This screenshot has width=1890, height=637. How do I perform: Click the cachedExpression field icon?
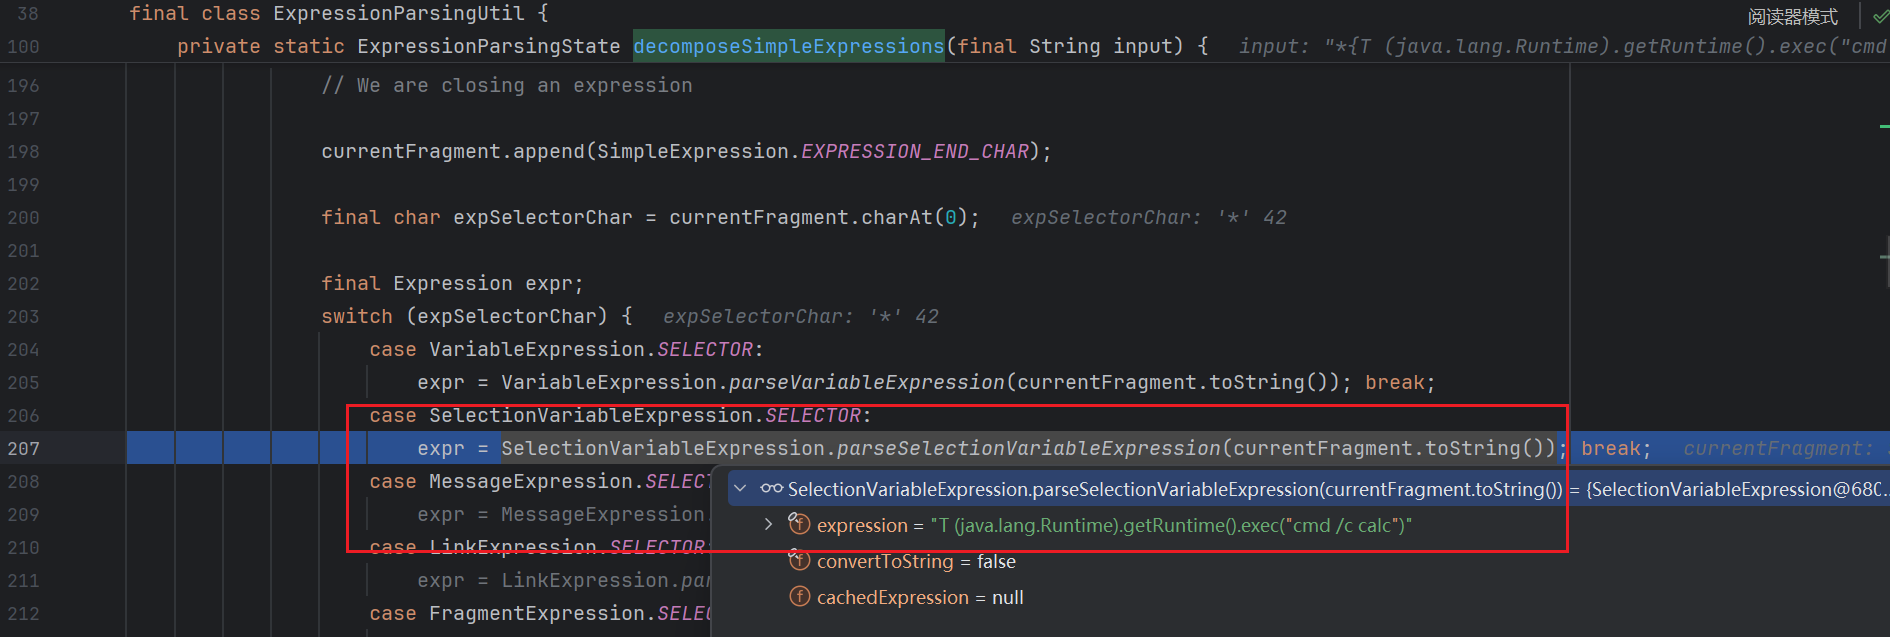click(799, 597)
